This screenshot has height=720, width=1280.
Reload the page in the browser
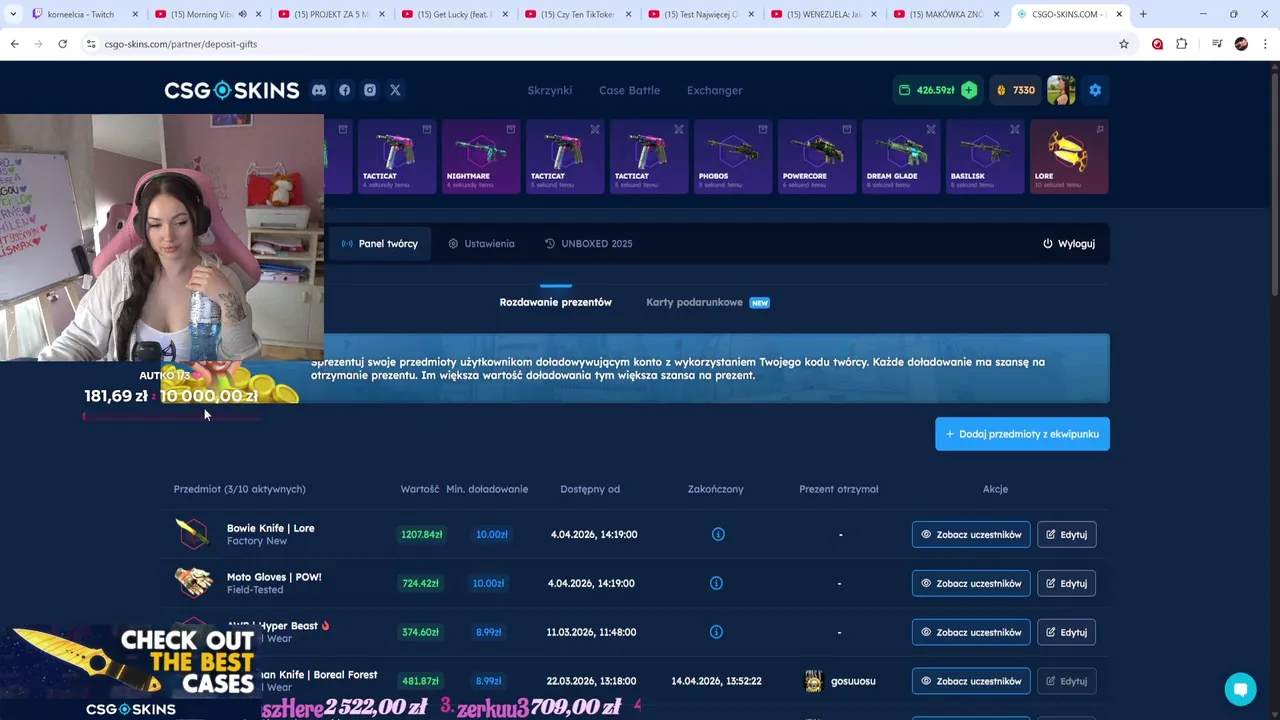(62, 44)
